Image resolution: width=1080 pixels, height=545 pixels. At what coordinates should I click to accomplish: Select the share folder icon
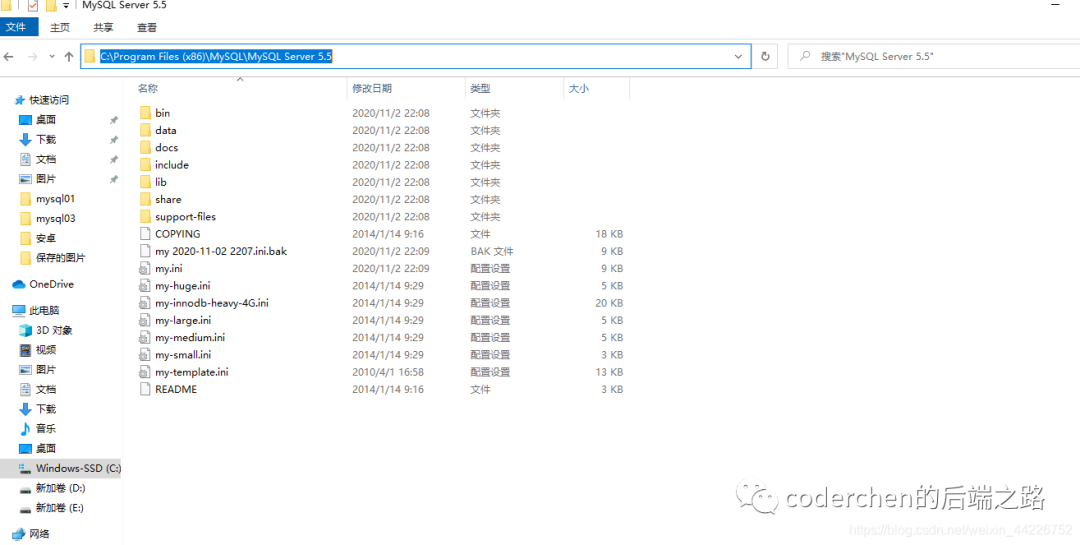point(145,199)
